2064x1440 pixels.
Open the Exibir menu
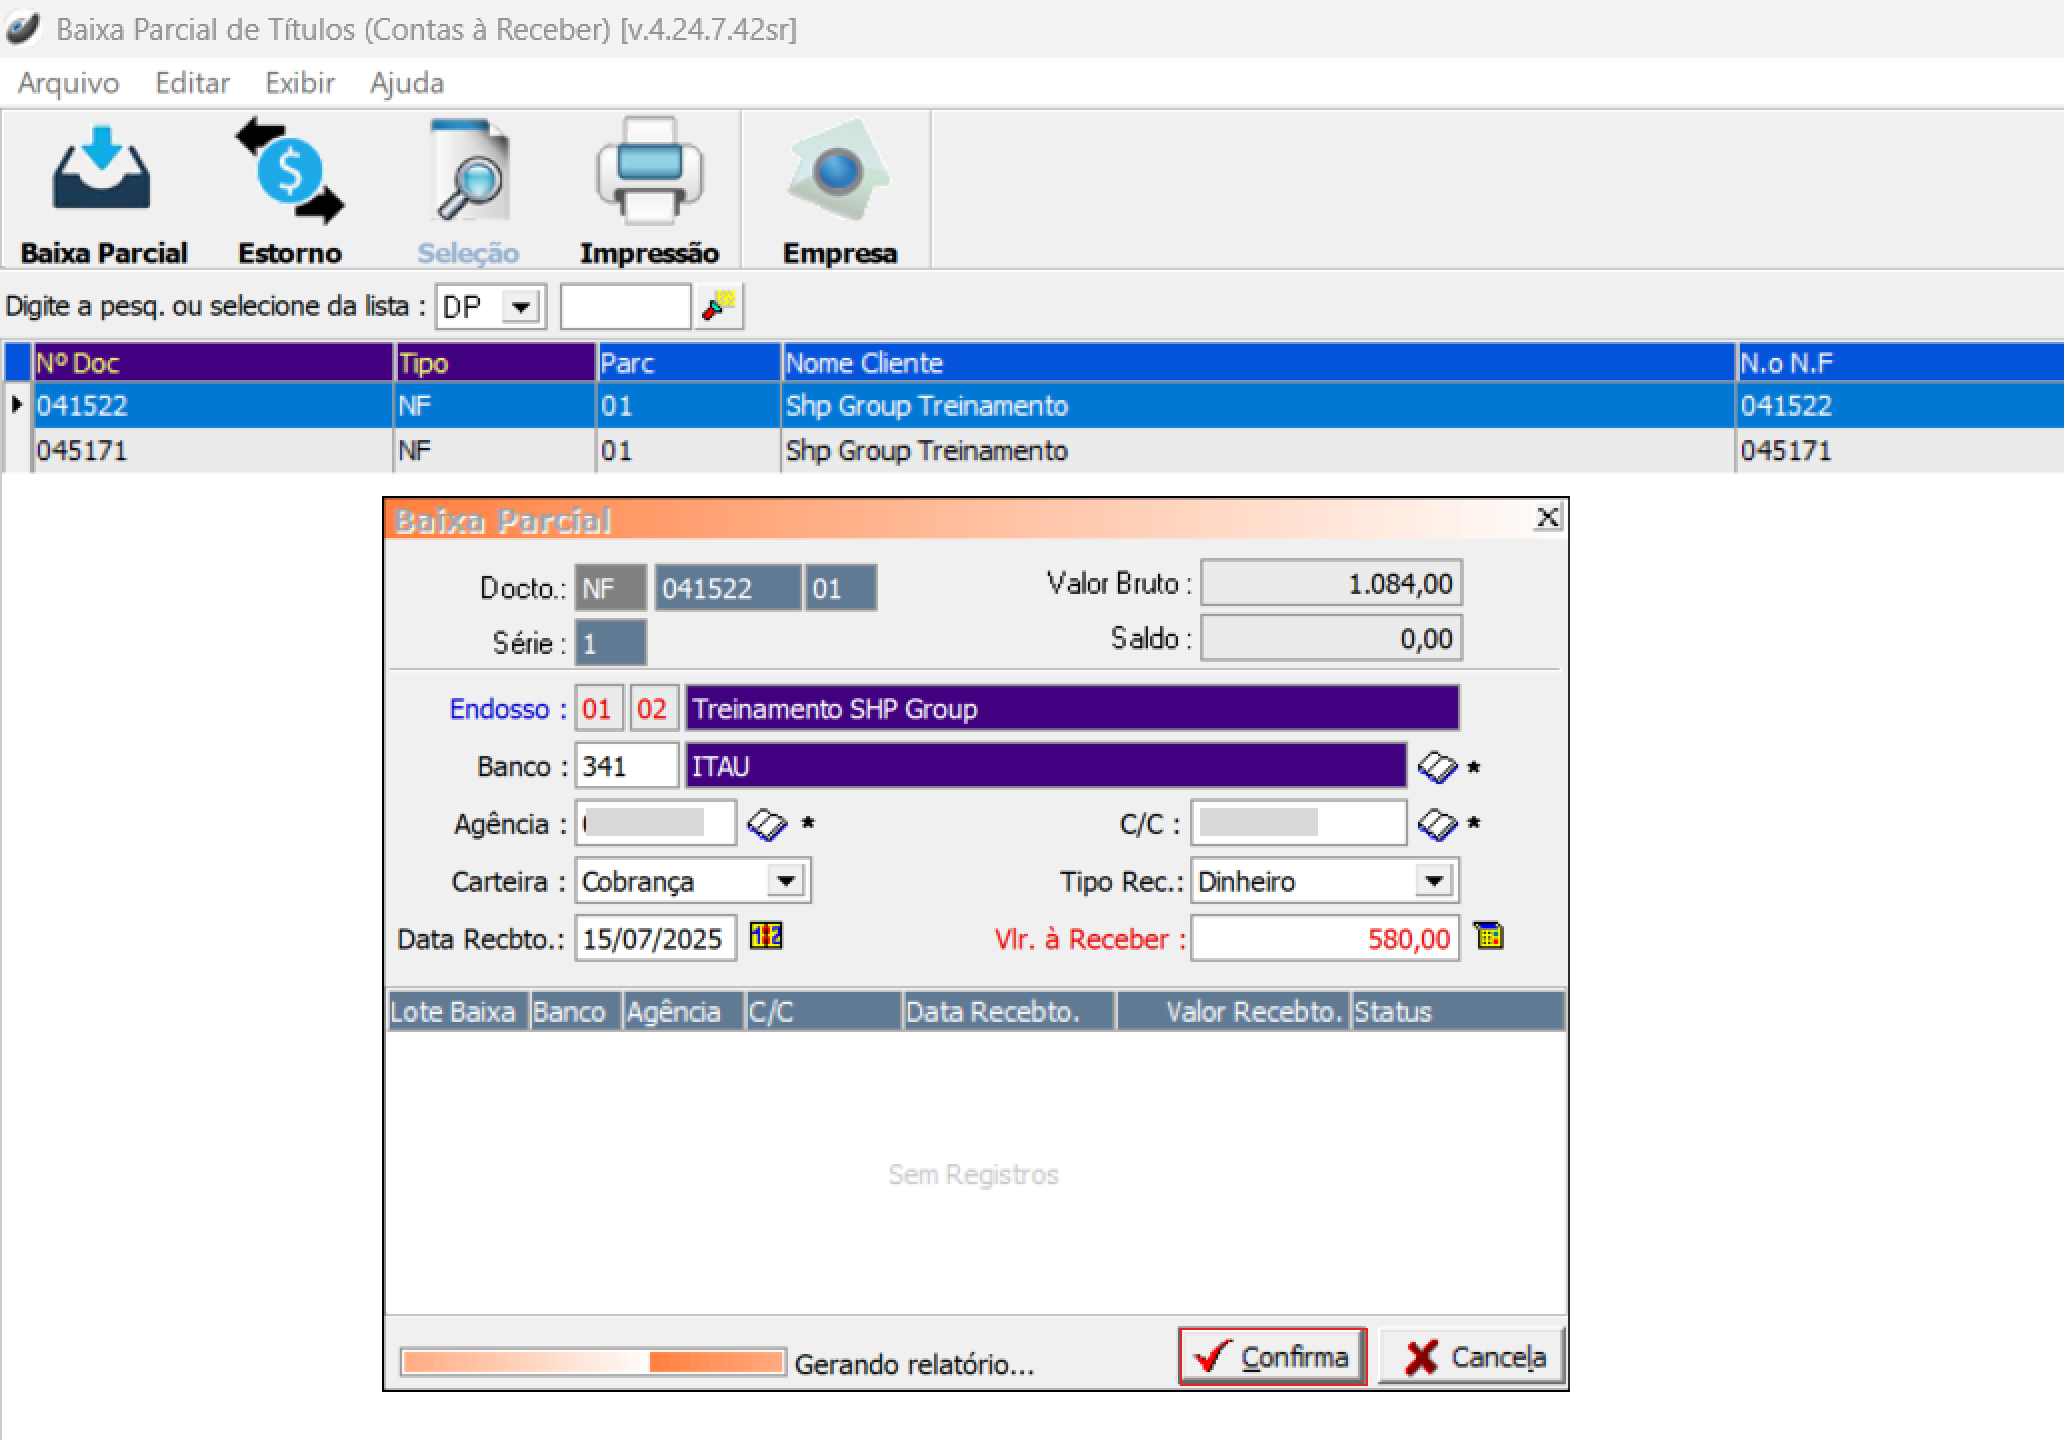pos(299,83)
